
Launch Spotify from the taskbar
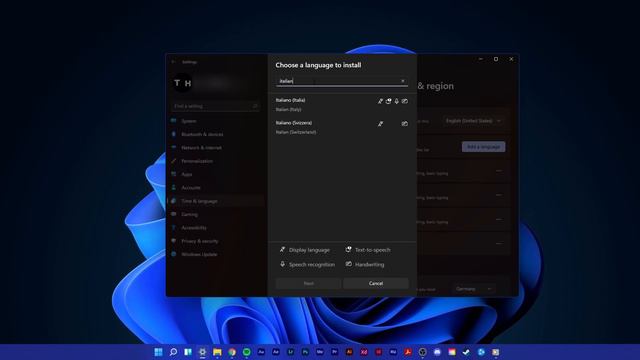tap(247, 352)
